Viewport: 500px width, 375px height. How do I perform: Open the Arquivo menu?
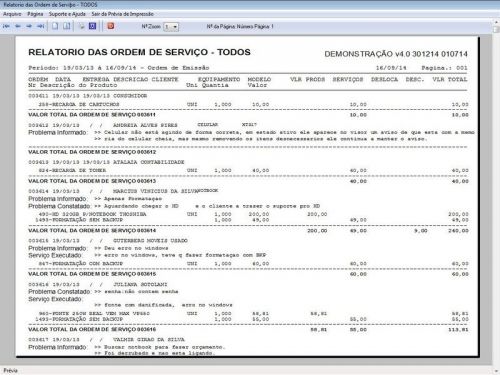pyautogui.click(x=12, y=14)
